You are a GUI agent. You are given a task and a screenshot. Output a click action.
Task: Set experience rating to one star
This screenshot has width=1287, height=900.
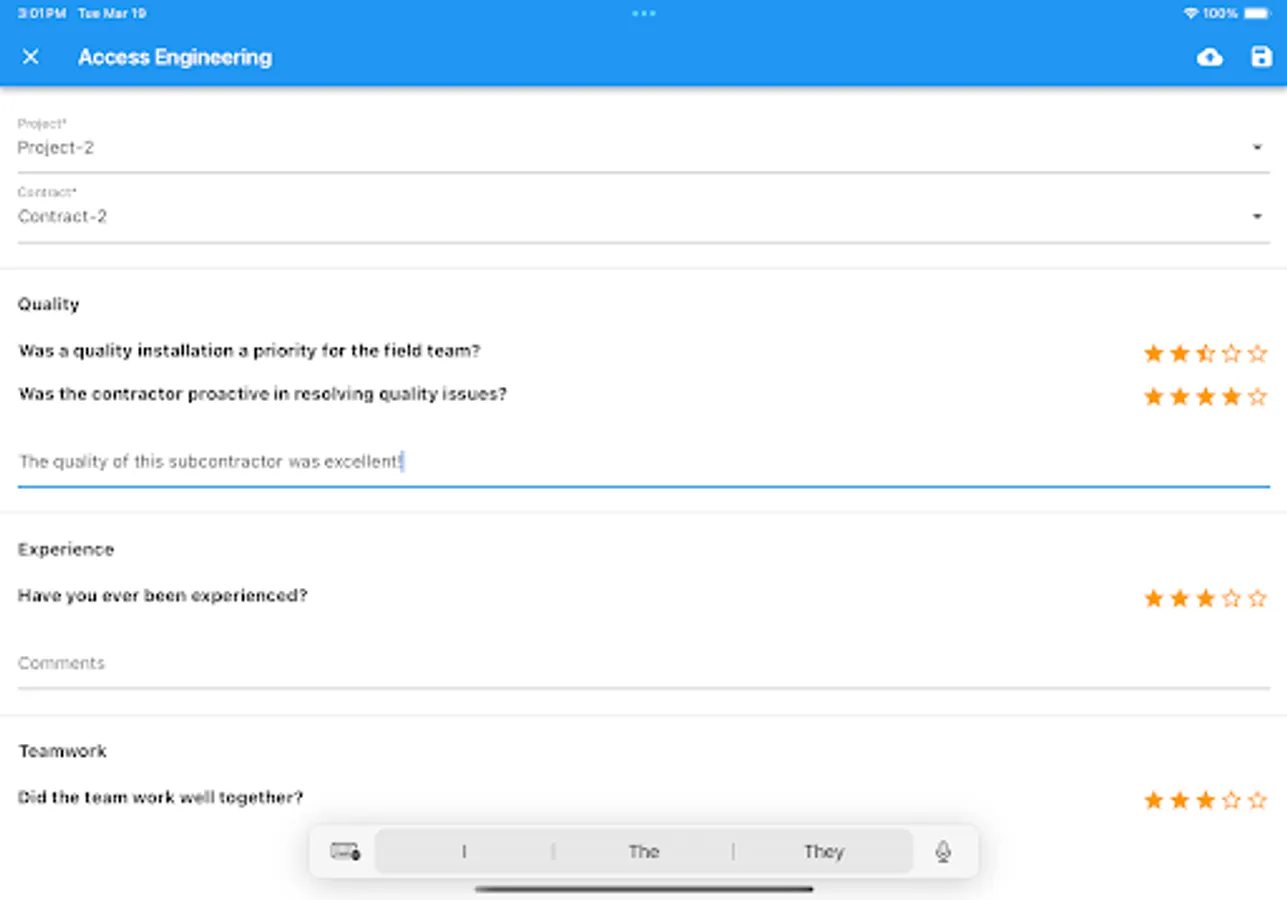[x=1153, y=597]
